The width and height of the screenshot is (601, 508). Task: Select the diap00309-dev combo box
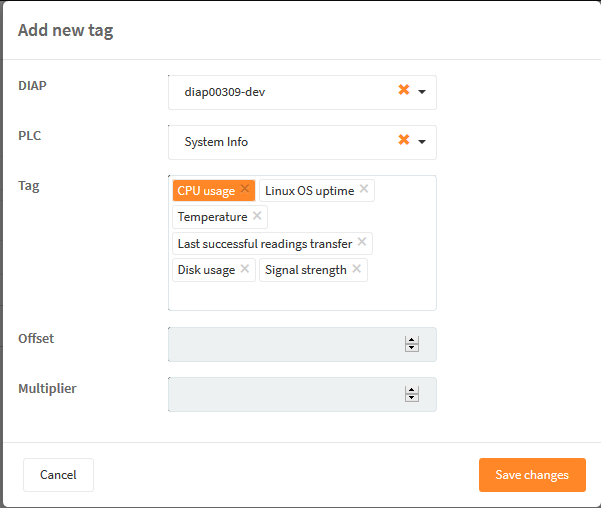[302, 92]
